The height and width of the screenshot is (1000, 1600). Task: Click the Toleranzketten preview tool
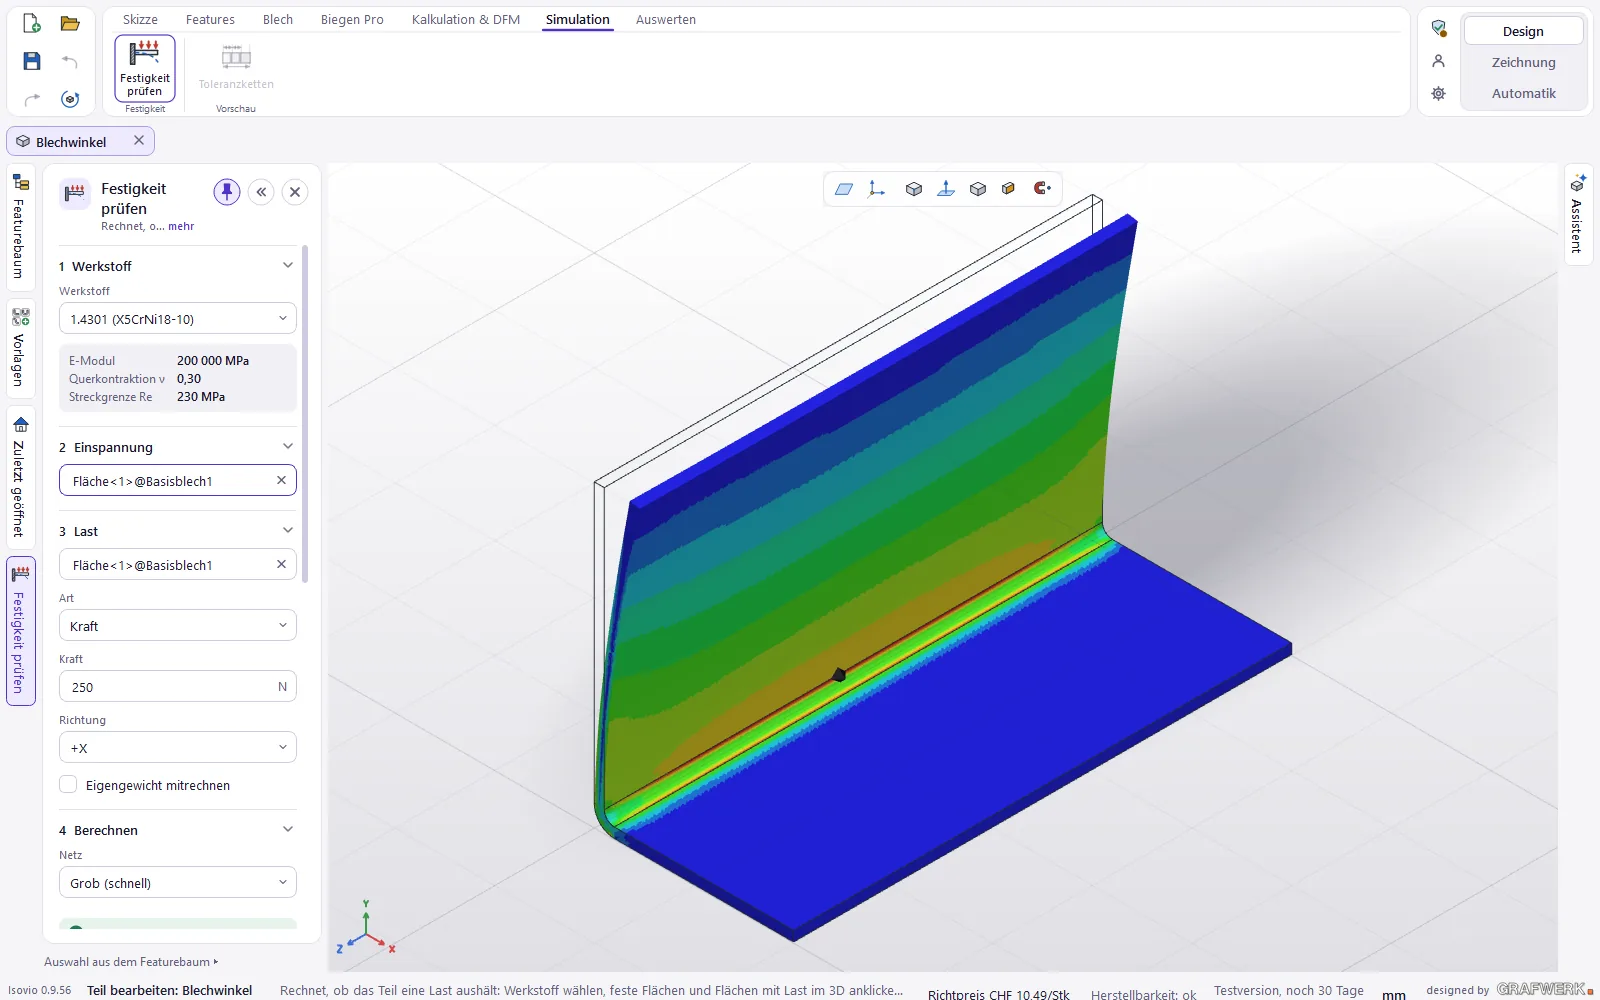(236, 68)
